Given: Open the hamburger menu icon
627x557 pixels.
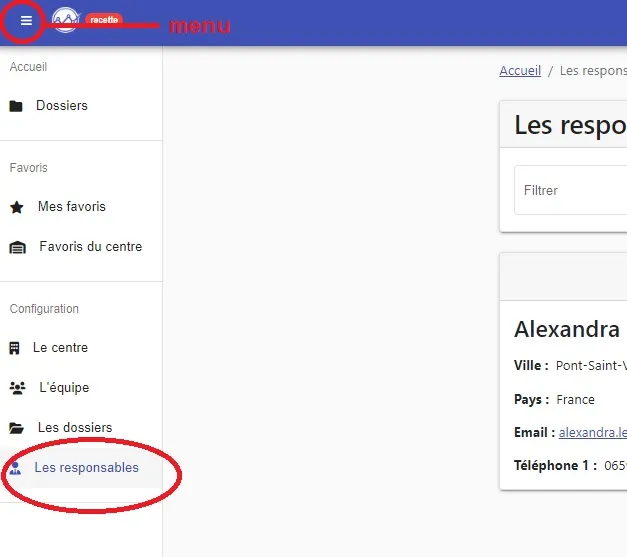Looking at the screenshot, I should point(26,20).
